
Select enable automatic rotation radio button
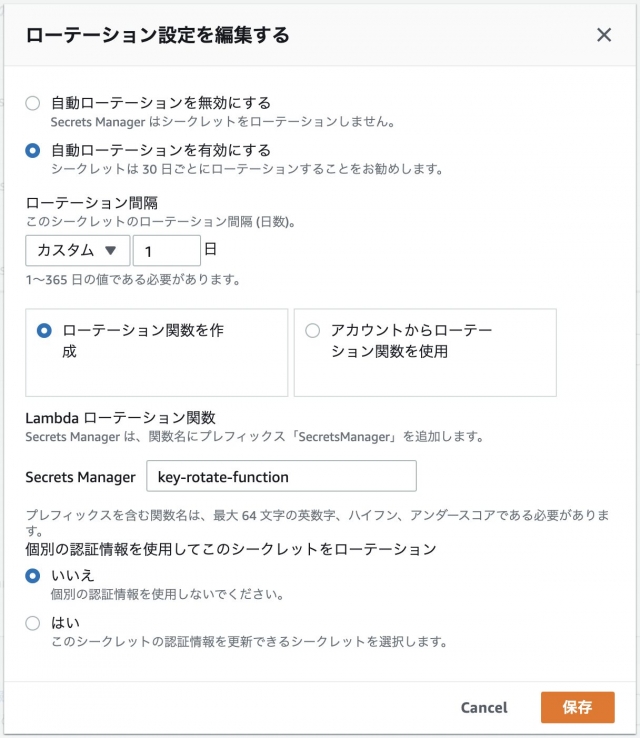(32, 151)
